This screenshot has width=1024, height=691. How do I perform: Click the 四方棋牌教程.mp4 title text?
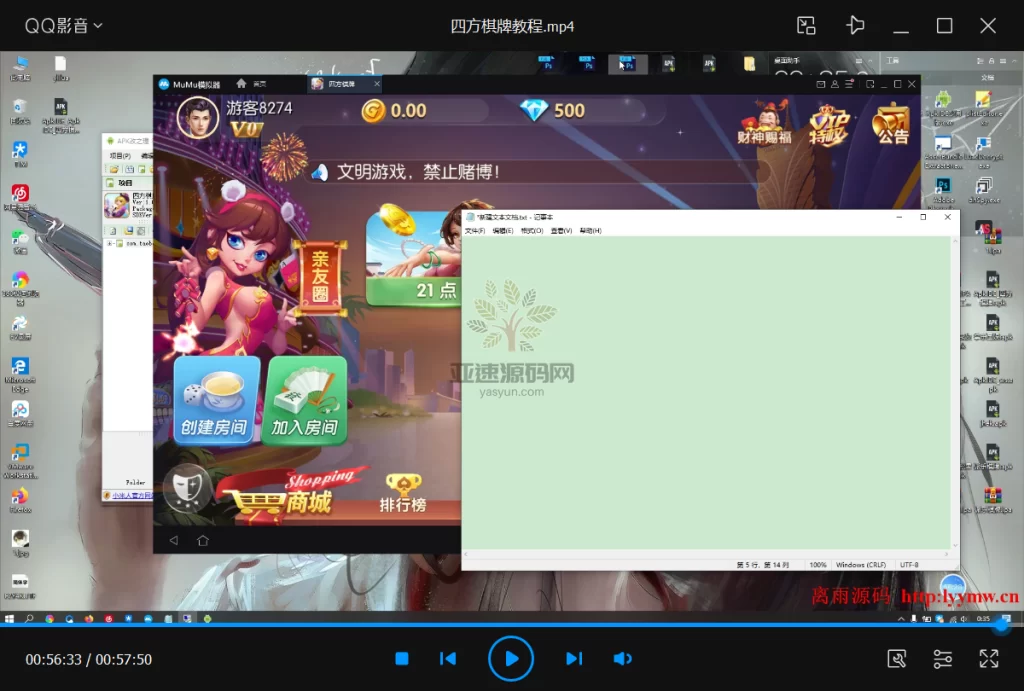pyautogui.click(x=512, y=26)
